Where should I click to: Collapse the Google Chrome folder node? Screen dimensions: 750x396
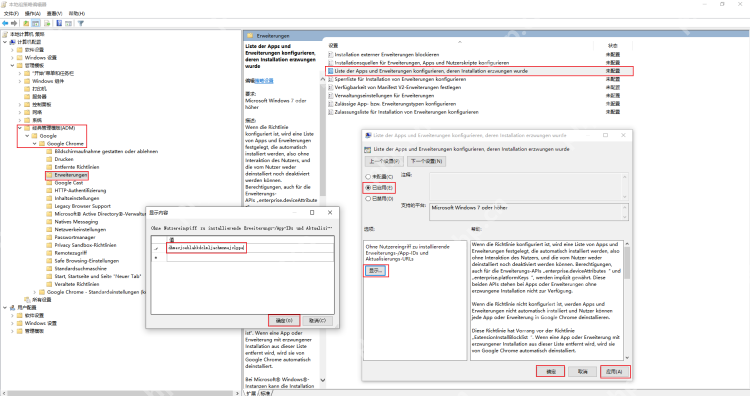point(34,143)
